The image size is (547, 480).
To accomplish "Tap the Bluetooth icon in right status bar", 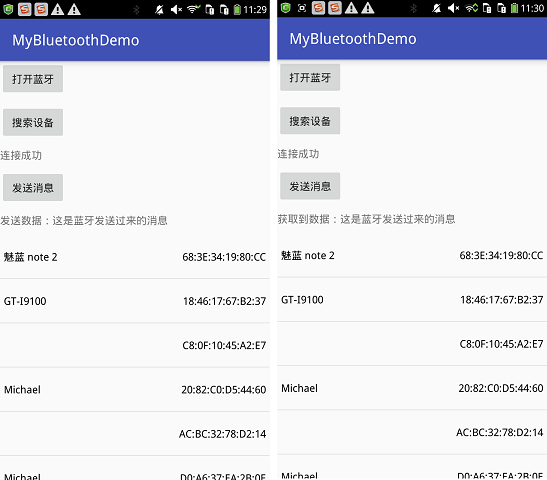I will tap(414, 8).
